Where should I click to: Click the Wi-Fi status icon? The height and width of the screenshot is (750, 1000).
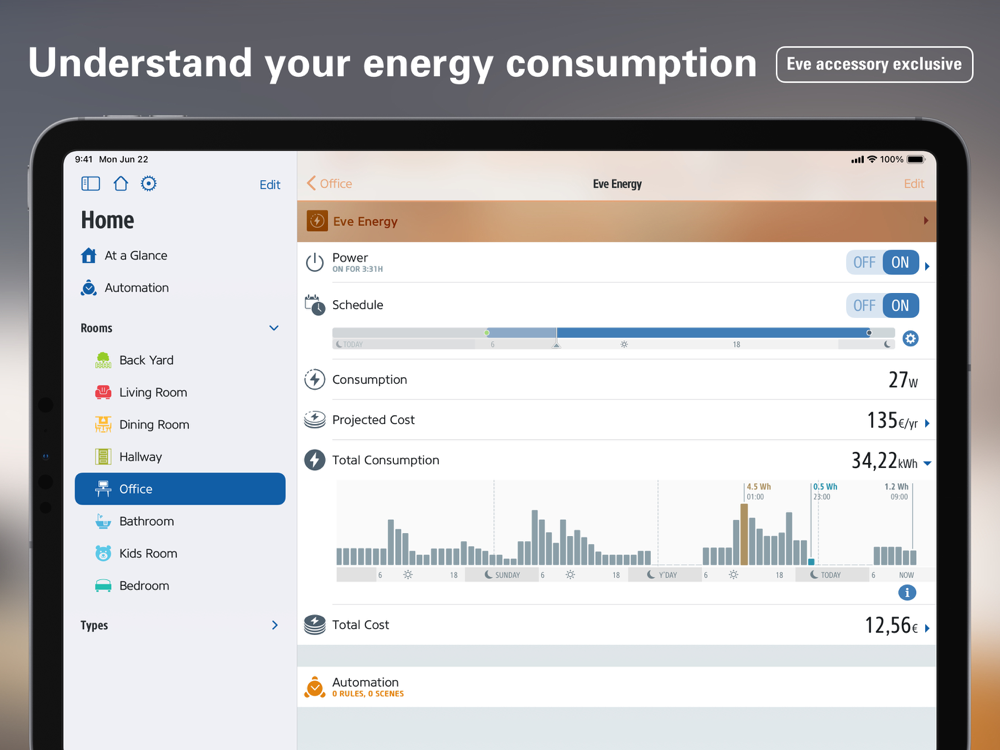[872, 159]
